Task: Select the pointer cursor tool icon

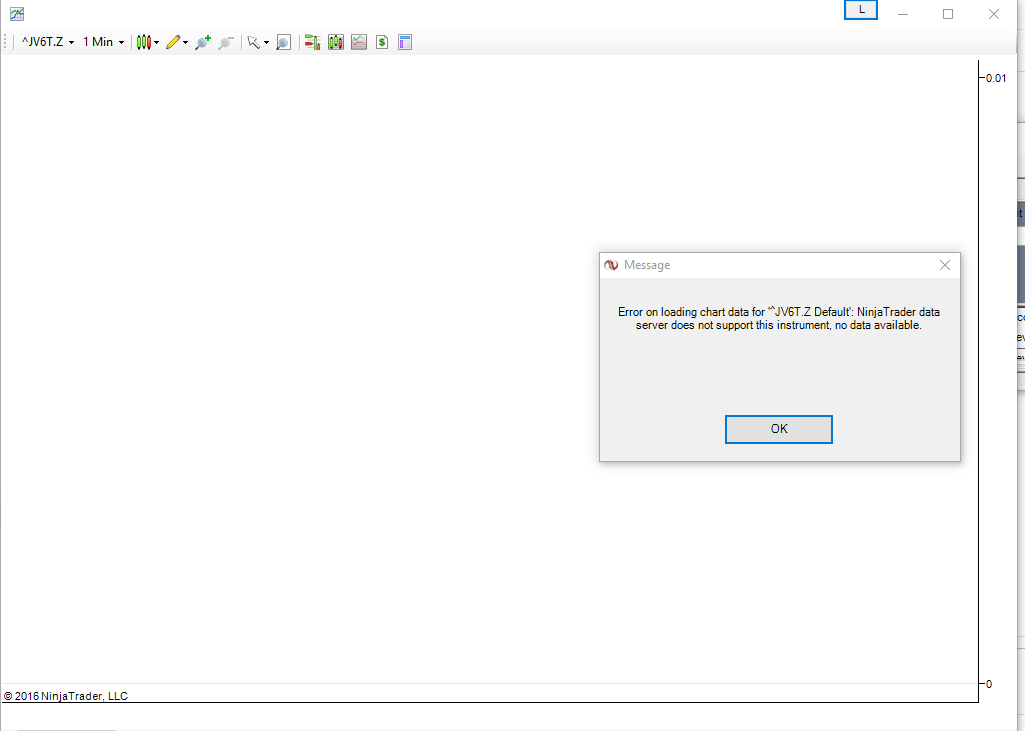Action: click(x=254, y=42)
